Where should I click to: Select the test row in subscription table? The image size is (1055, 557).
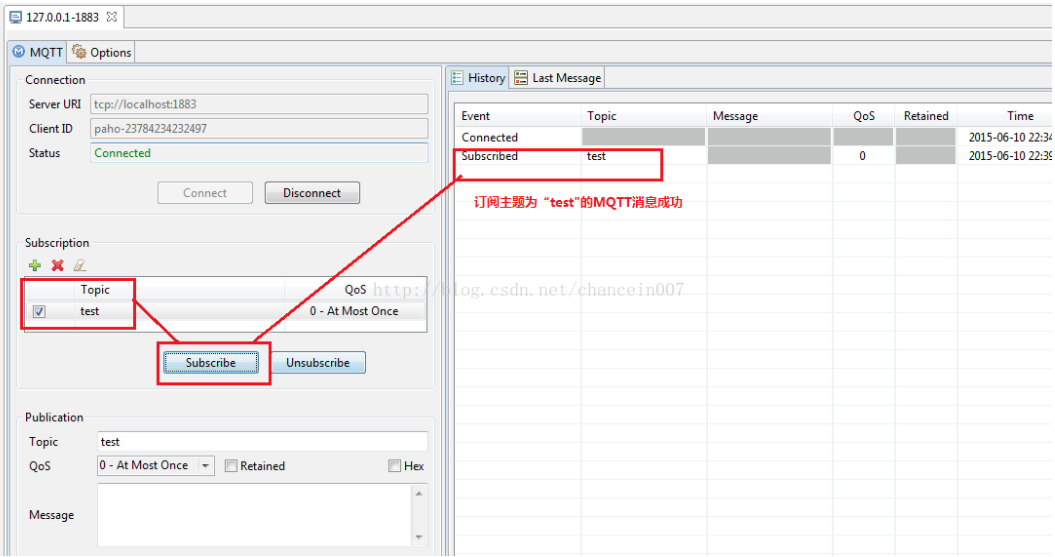coord(225,311)
